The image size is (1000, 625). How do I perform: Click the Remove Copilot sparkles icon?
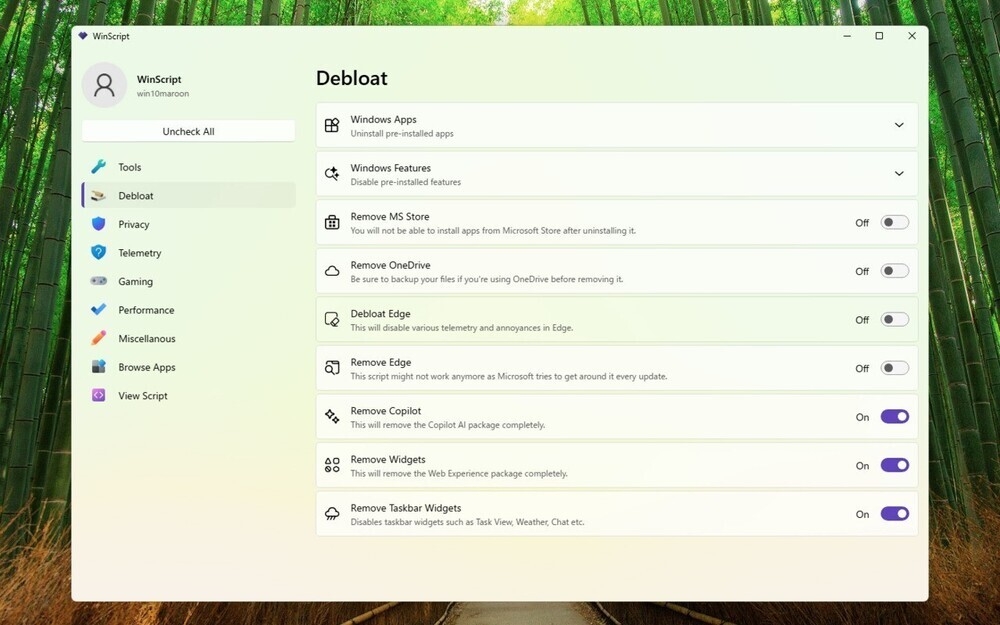tap(332, 416)
